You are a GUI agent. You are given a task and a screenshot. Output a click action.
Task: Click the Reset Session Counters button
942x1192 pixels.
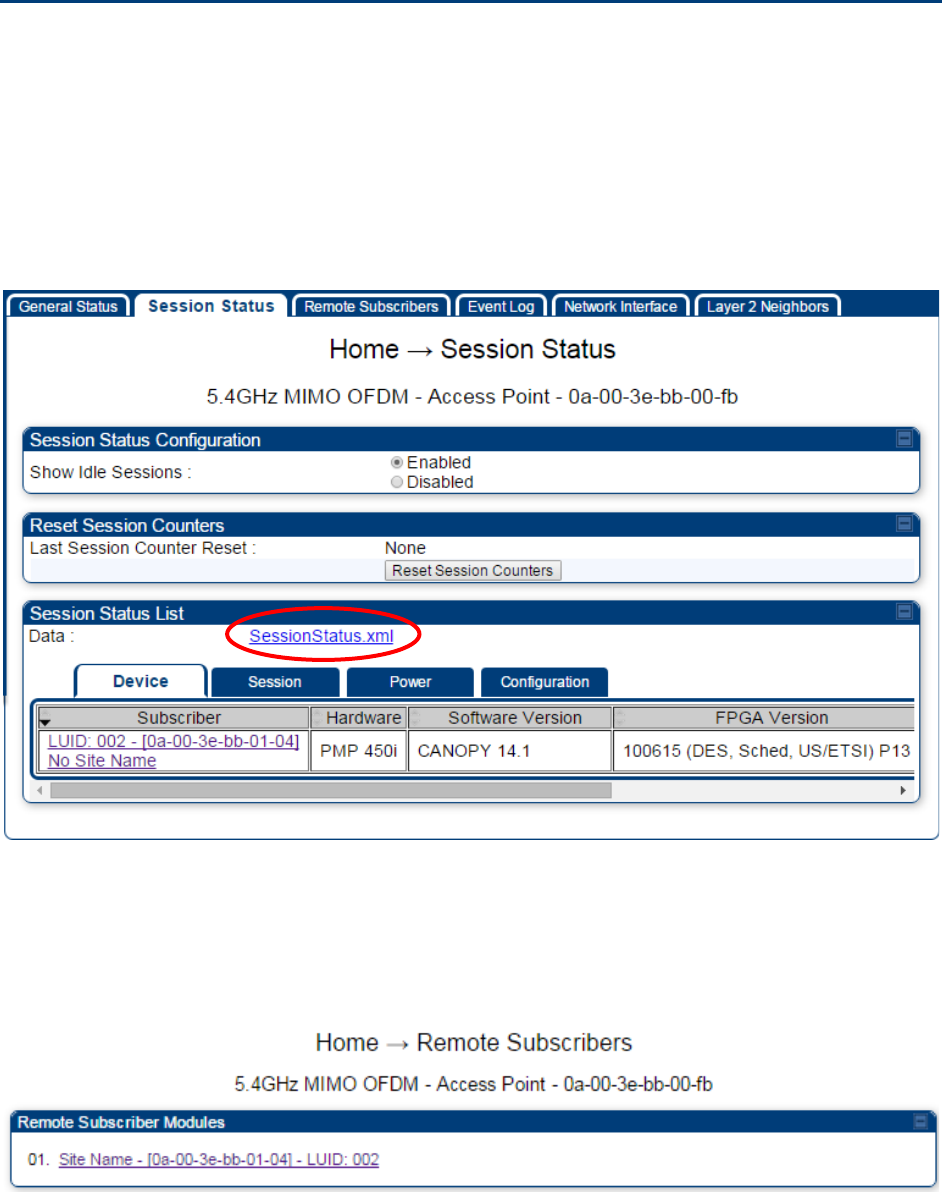[473, 571]
